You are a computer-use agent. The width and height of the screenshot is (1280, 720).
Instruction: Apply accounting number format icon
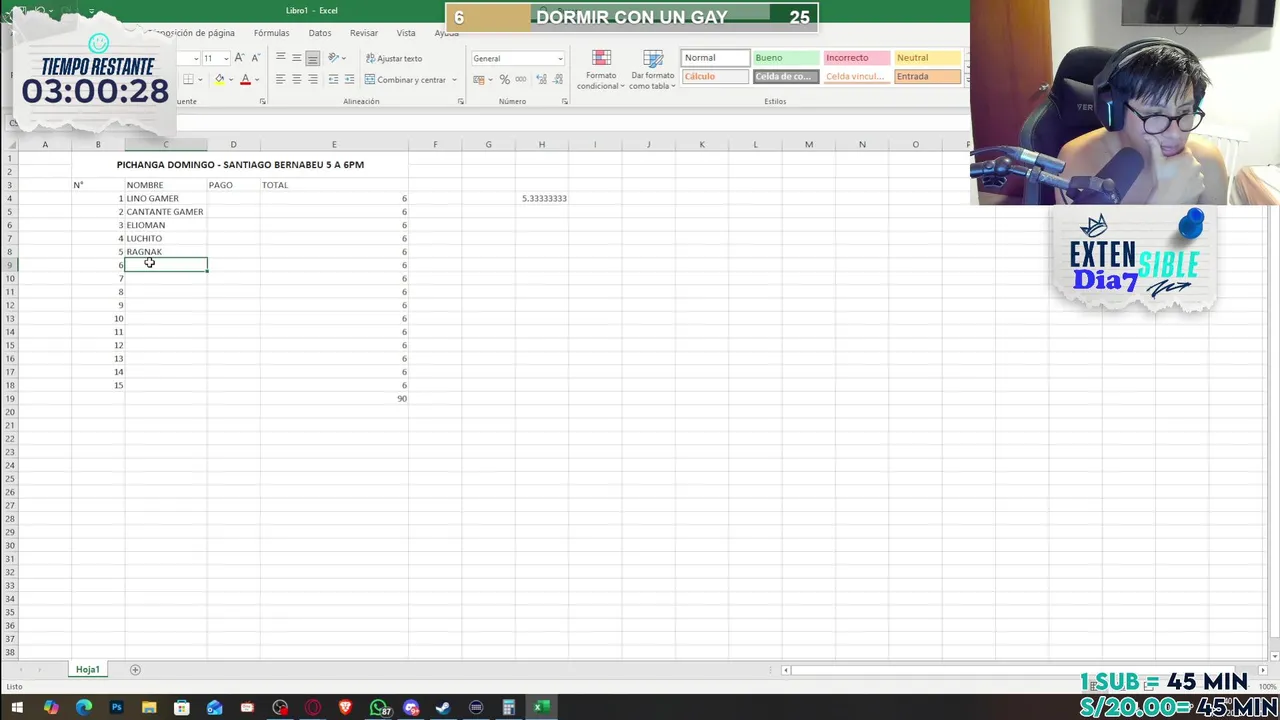tap(479, 80)
